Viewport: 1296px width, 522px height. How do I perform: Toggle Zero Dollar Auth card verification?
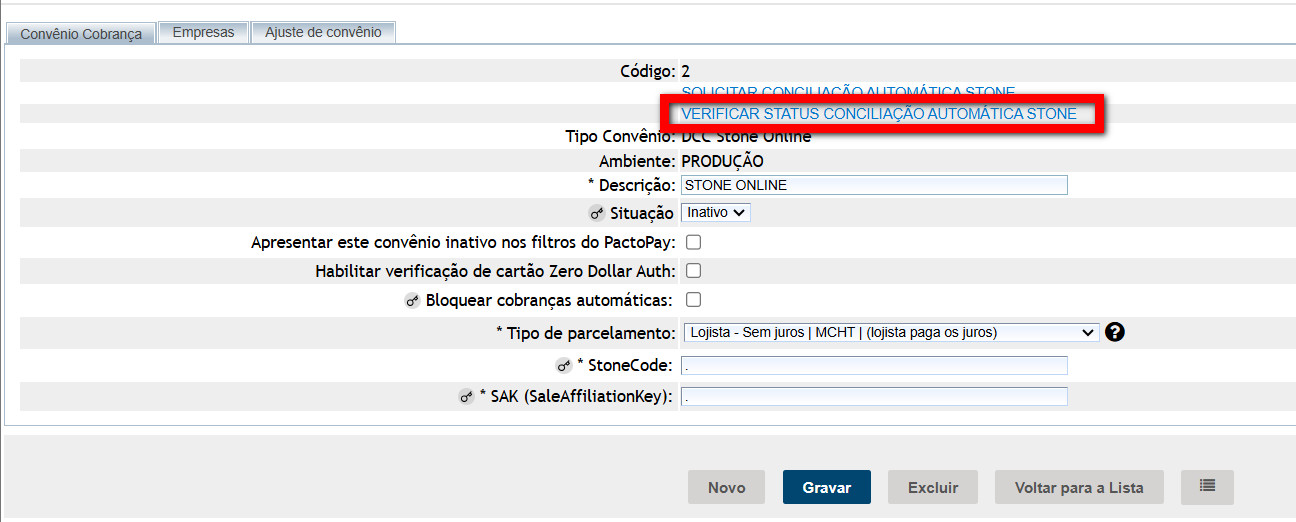pos(693,271)
